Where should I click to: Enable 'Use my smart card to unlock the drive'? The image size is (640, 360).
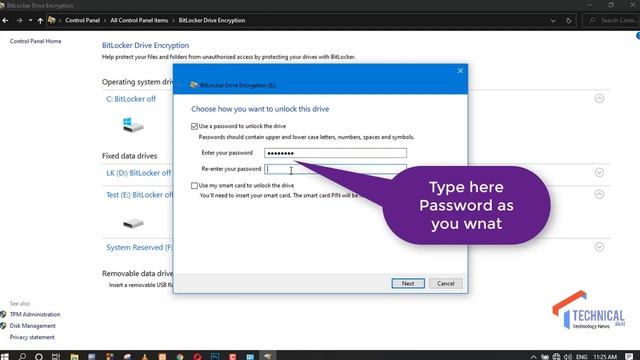point(194,186)
